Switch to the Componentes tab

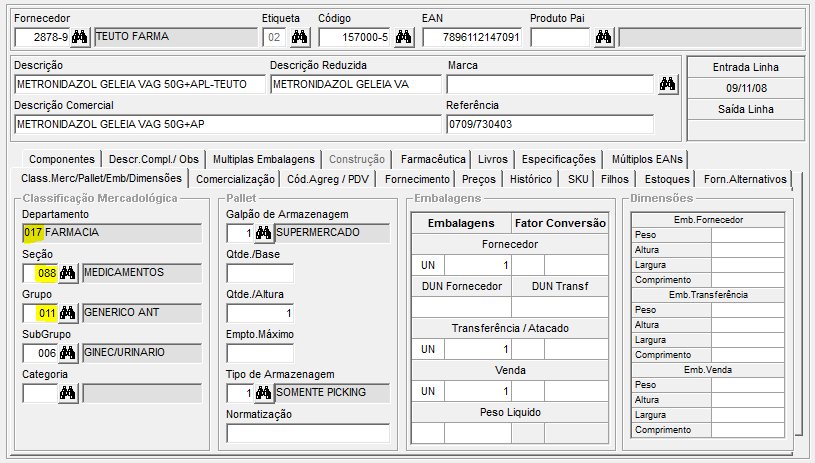point(62,159)
